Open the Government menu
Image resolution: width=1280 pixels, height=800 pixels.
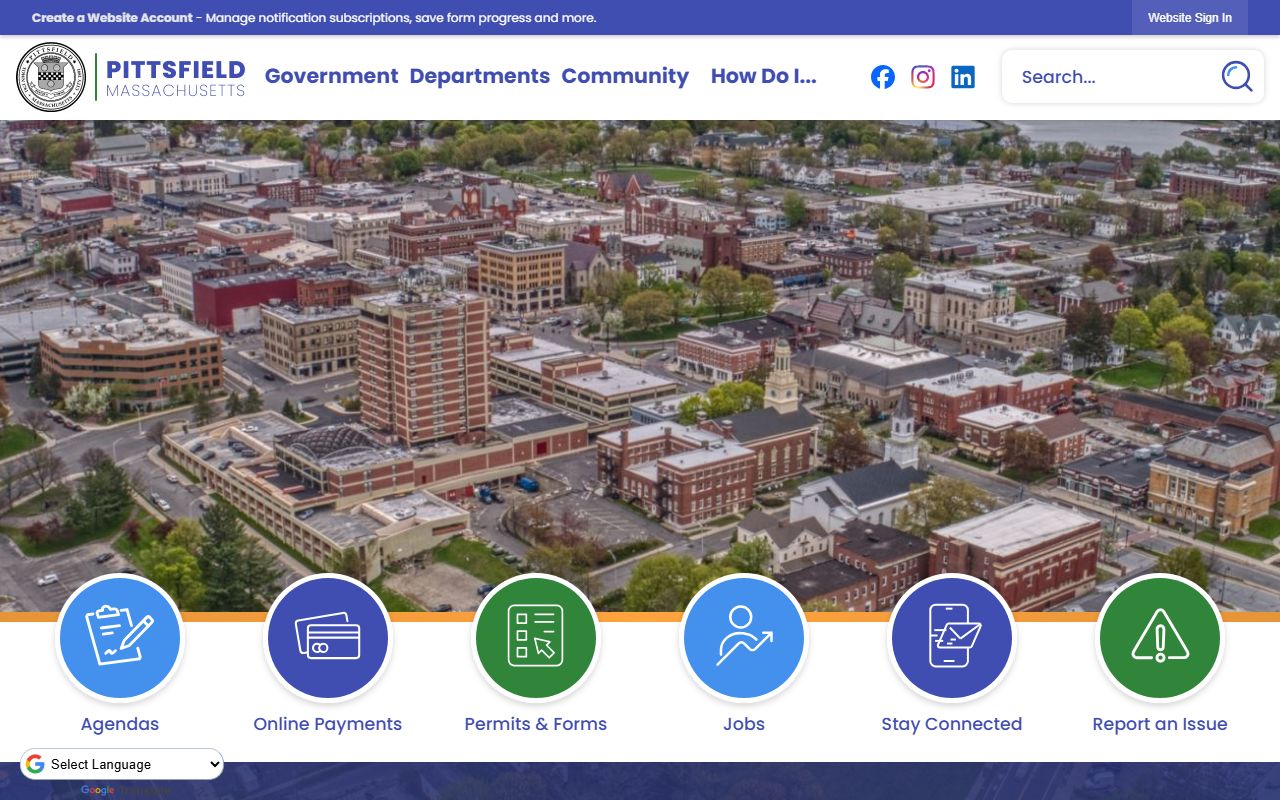point(331,76)
